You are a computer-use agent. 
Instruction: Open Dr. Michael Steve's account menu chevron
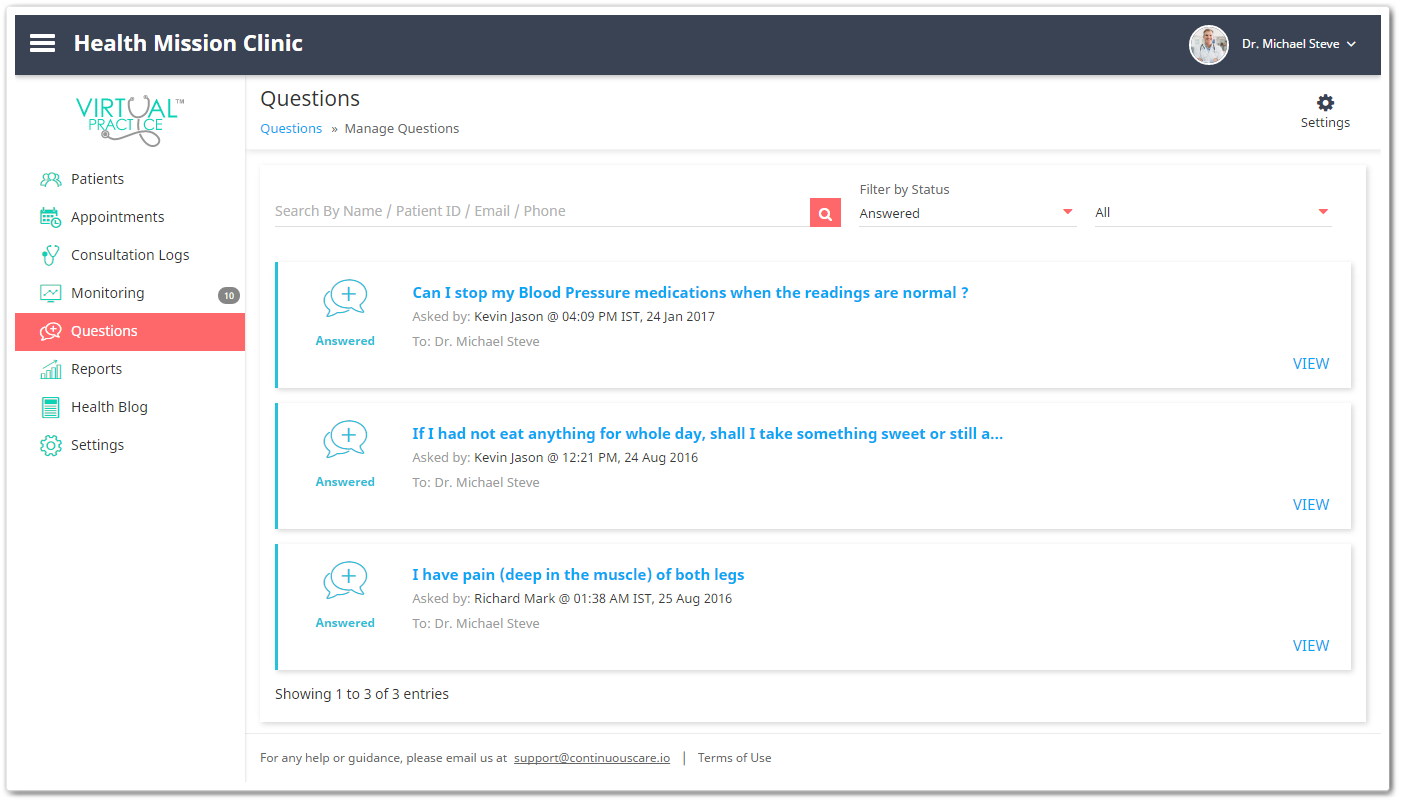pyautogui.click(x=1352, y=43)
